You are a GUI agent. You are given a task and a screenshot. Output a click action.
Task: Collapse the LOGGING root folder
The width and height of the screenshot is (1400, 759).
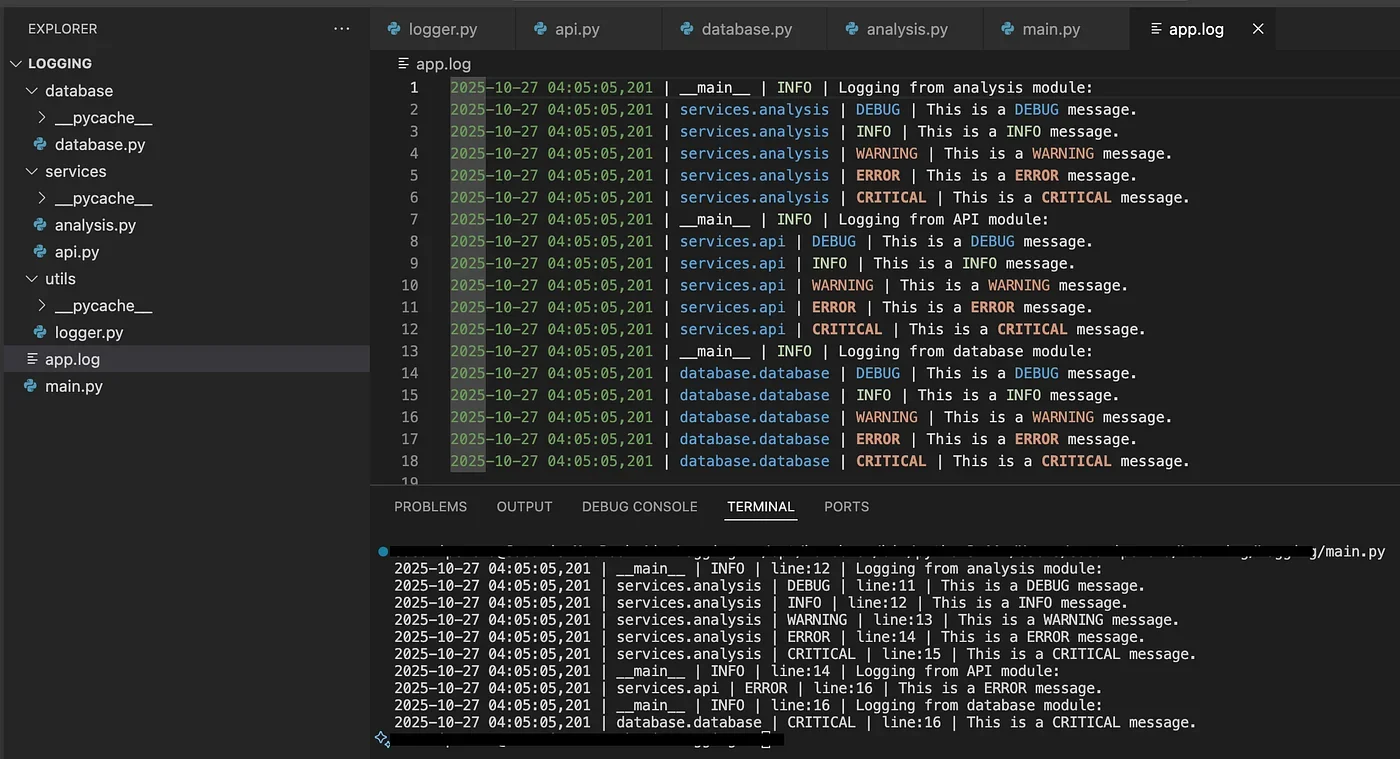[15, 63]
